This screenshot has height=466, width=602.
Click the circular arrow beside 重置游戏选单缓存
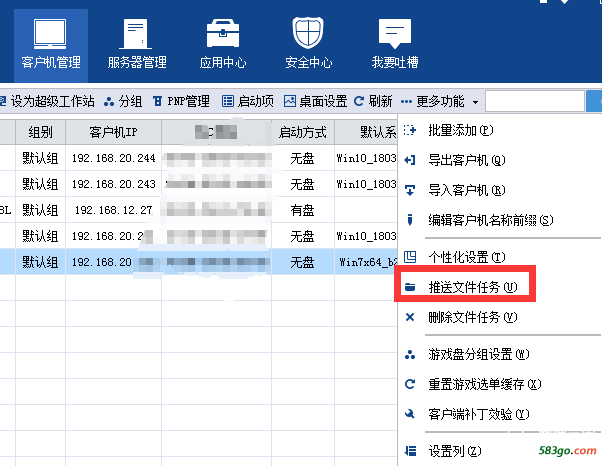(x=410, y=384)
